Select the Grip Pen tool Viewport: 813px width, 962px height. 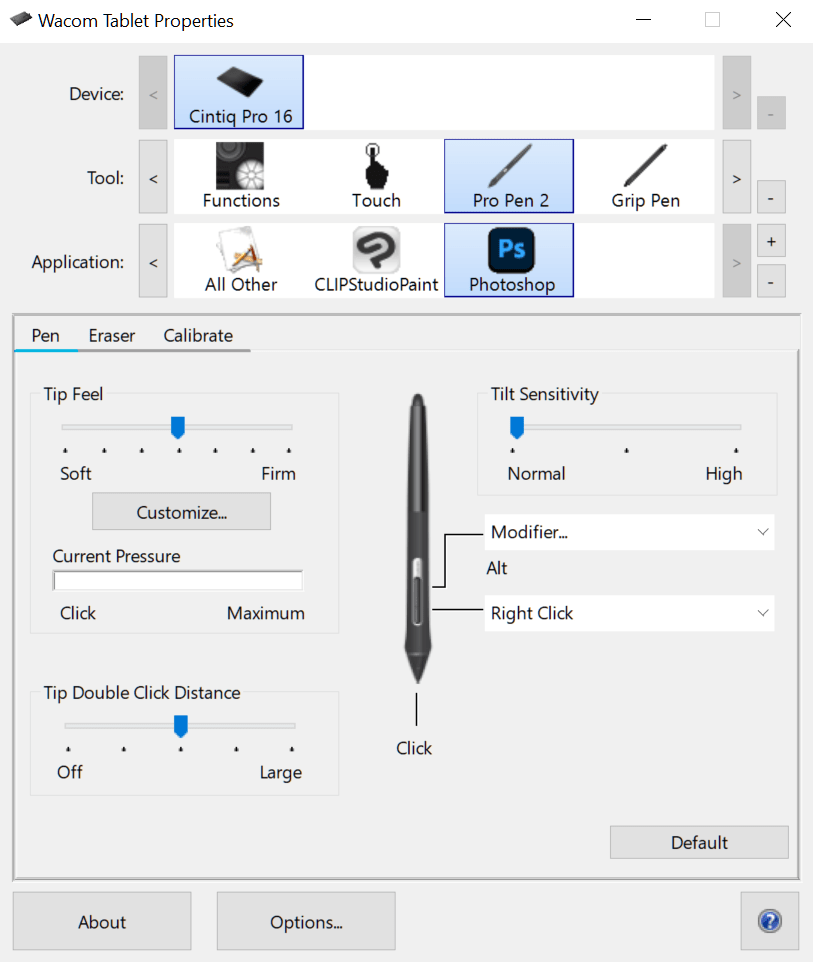(x=645, y=175)
